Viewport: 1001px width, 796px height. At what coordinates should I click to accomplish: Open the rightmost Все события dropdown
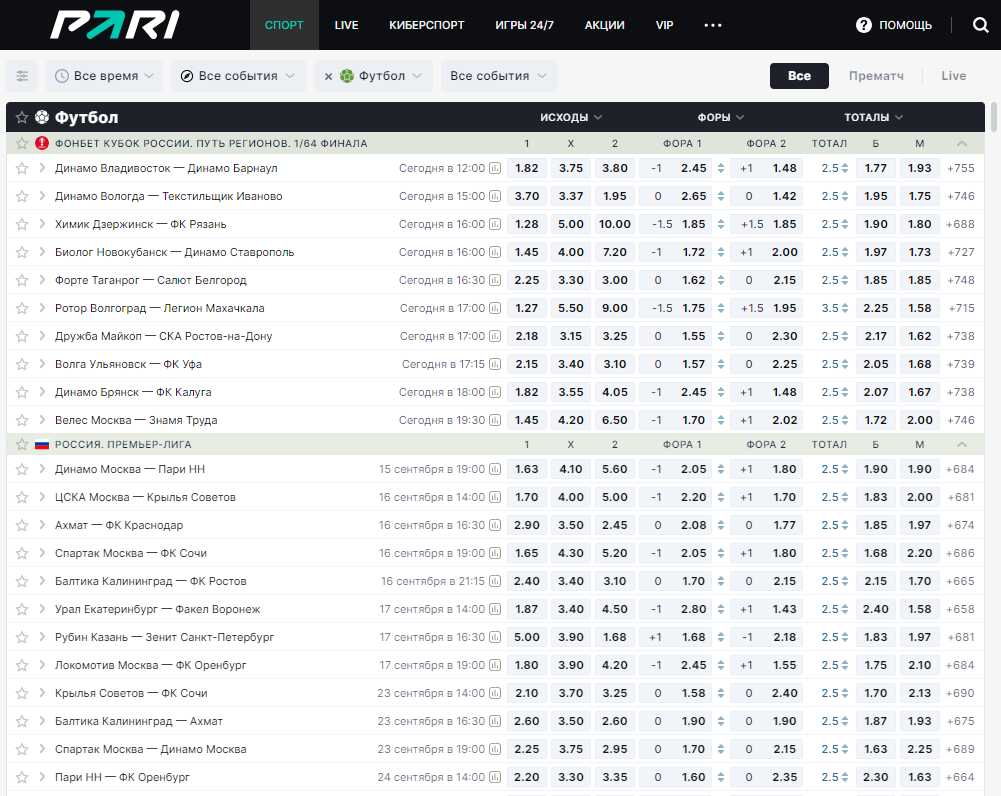(x=499, y=76)
